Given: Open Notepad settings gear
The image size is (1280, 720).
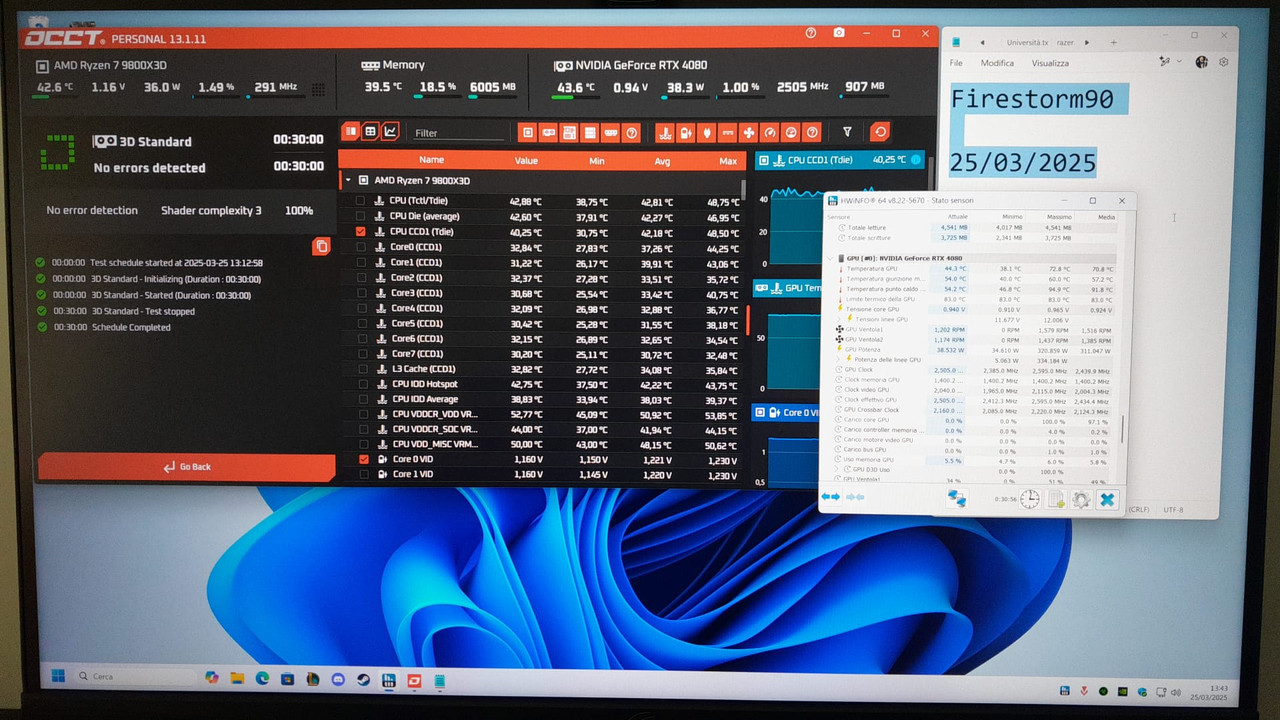Looking at the screenshot, I should coord(1223,62).
